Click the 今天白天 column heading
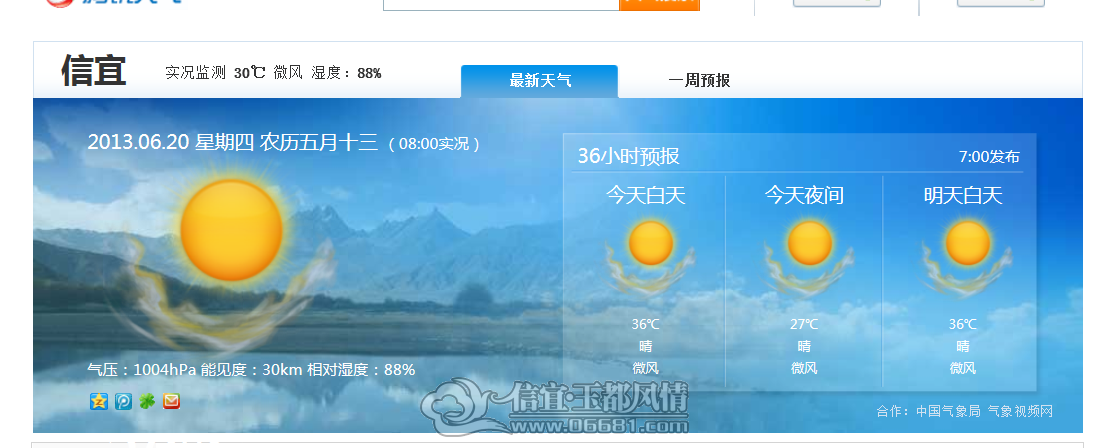 (645, 195)
